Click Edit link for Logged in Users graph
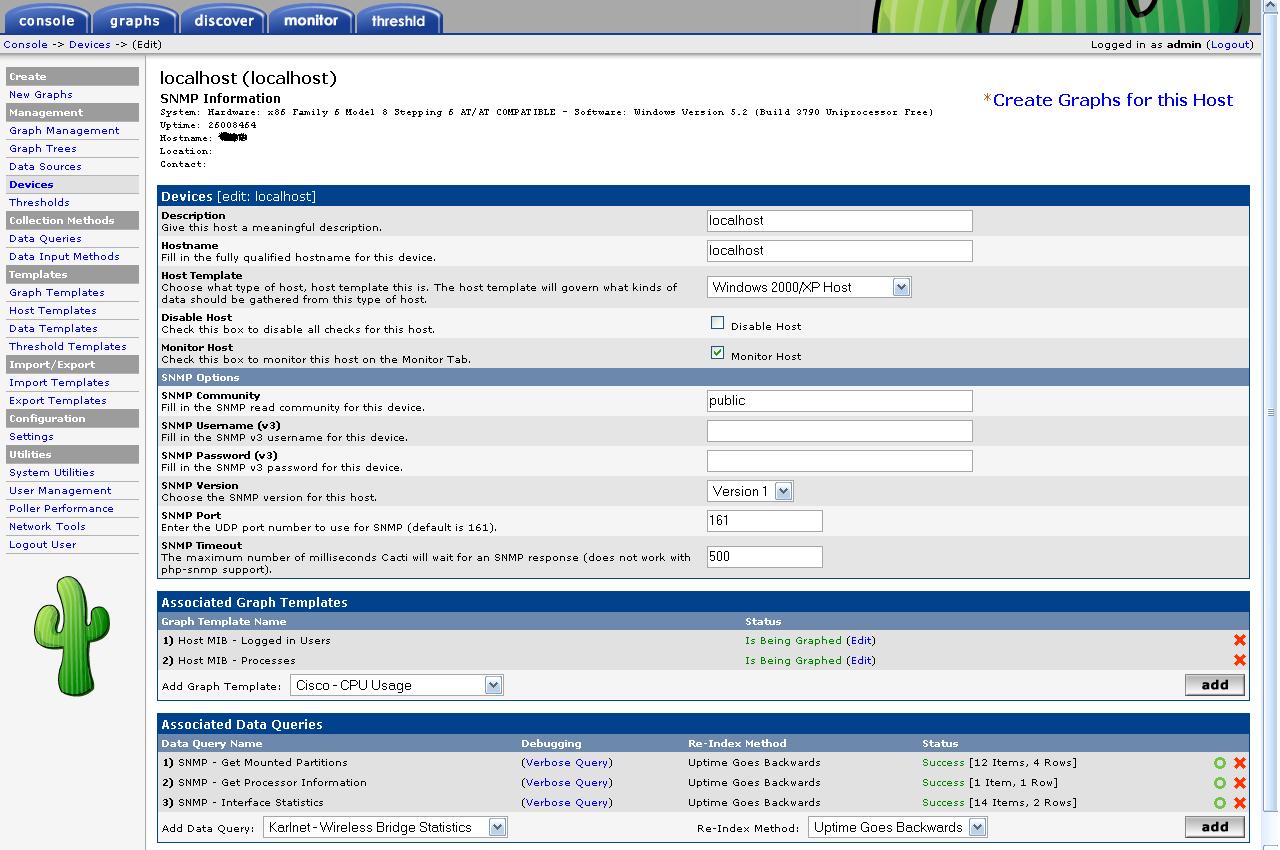 tap(861, 641)
